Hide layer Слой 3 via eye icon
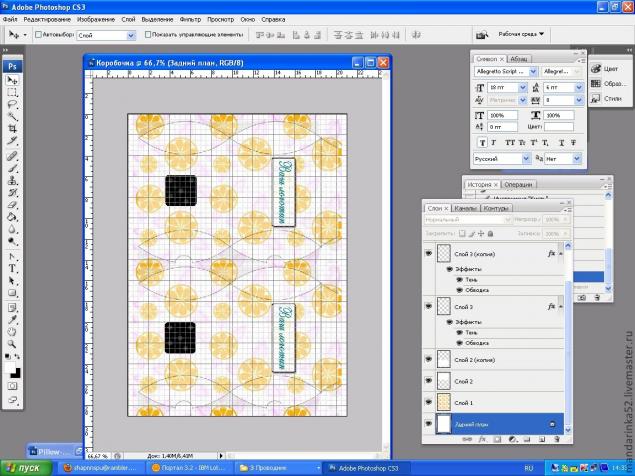Screen dimensions: 635x476 point(428,307)
